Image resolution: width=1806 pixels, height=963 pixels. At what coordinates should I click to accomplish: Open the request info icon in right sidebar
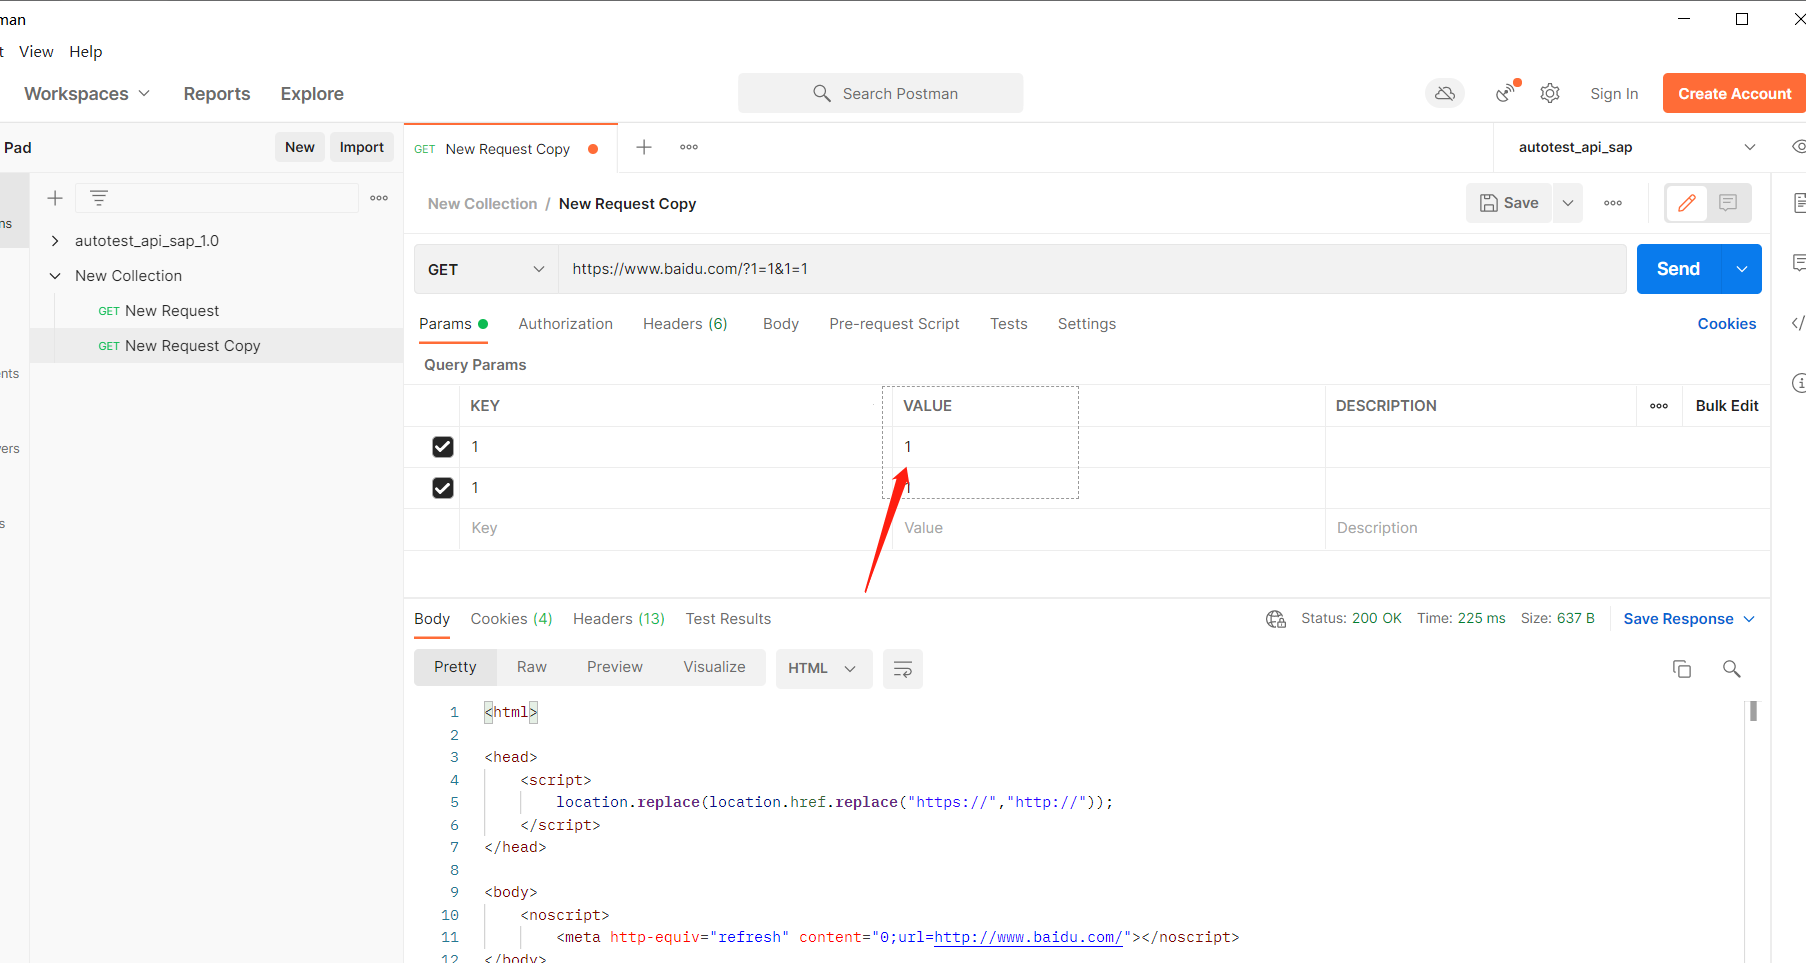click(x=1799, y=383)
